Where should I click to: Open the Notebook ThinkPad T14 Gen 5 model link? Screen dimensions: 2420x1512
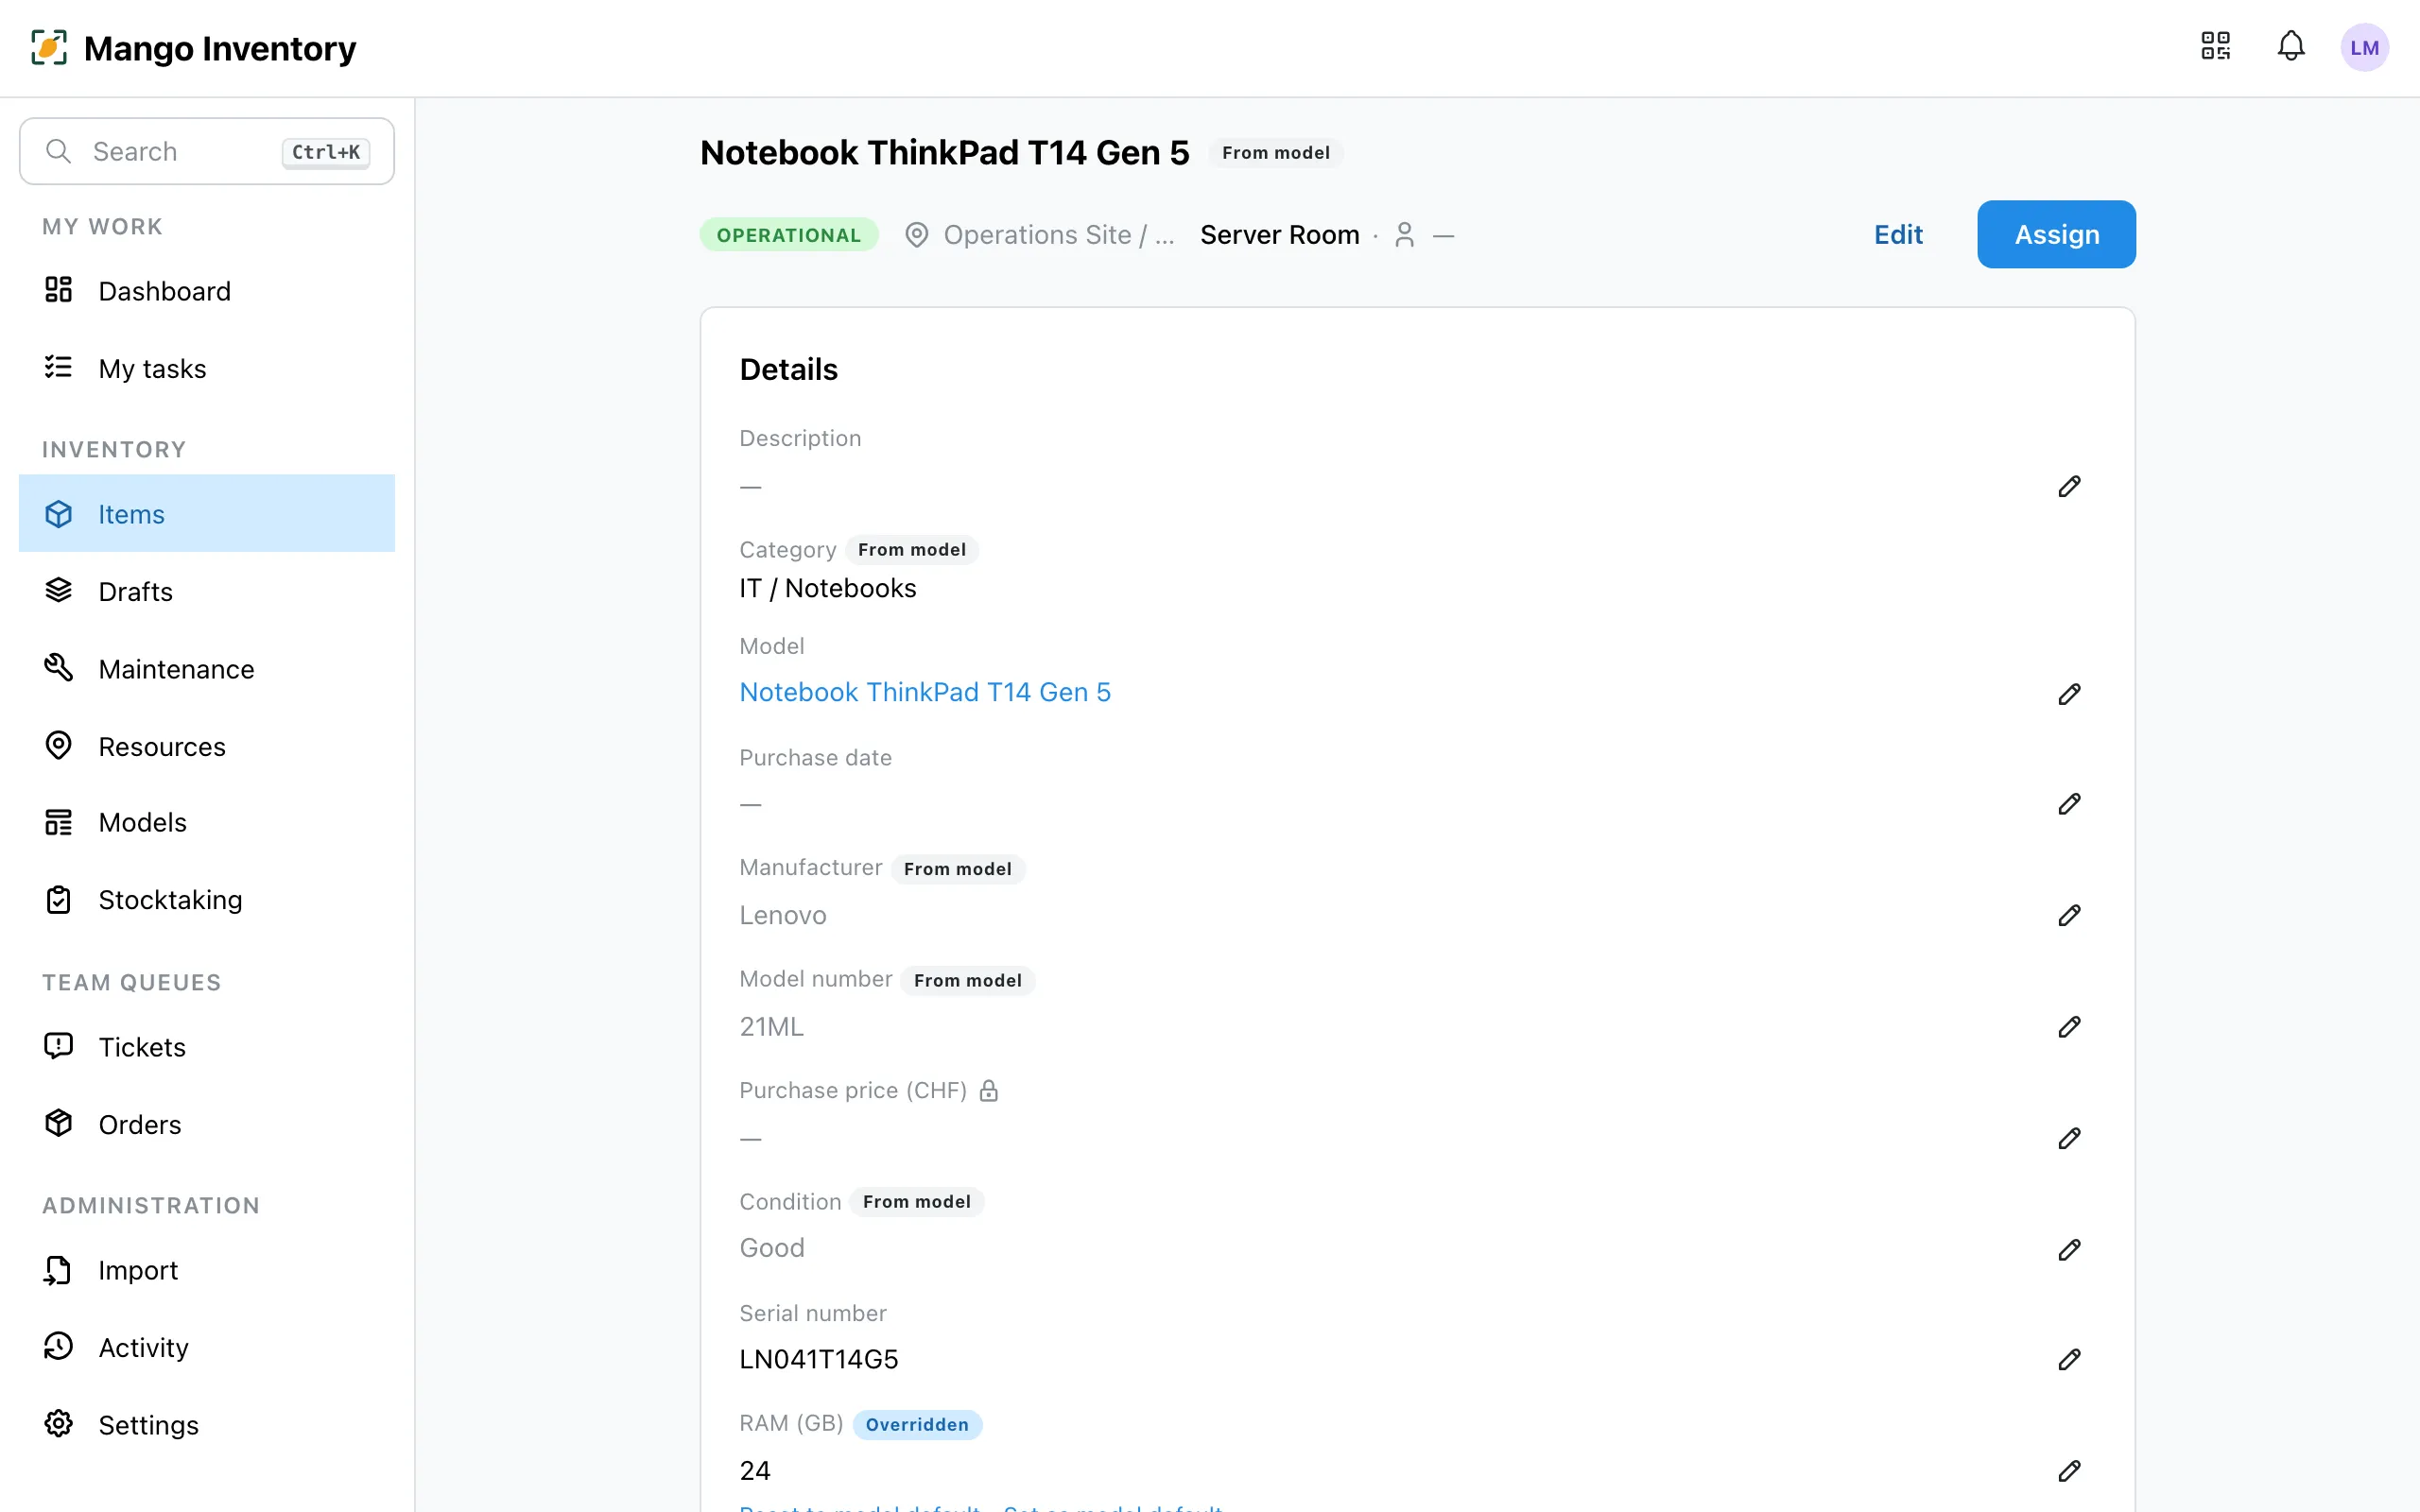coord(925,692)
